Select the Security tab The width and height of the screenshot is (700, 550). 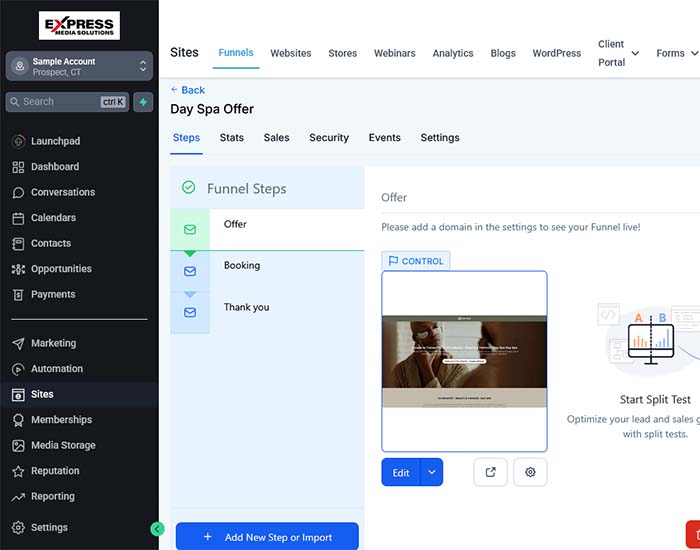[329, 138]
